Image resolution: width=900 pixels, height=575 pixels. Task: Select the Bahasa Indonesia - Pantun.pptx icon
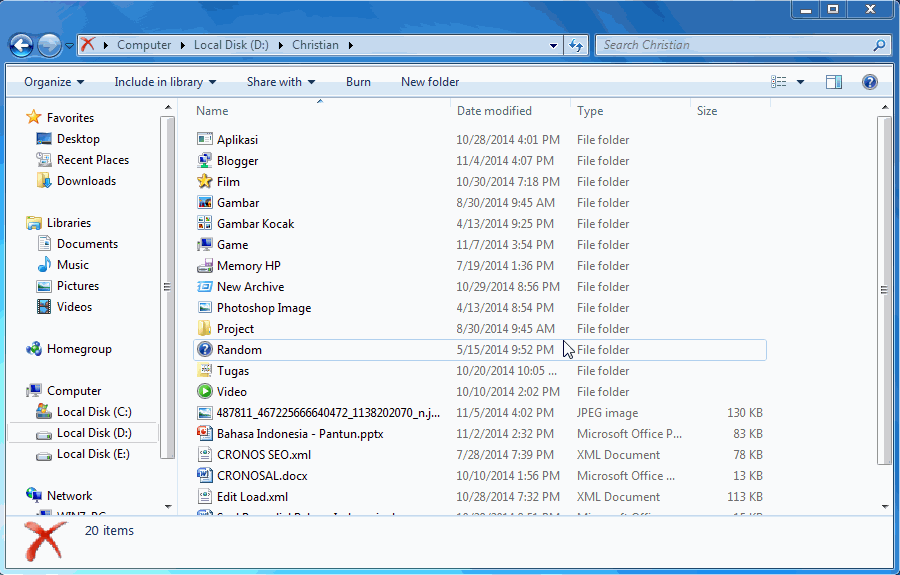[204, 434]
